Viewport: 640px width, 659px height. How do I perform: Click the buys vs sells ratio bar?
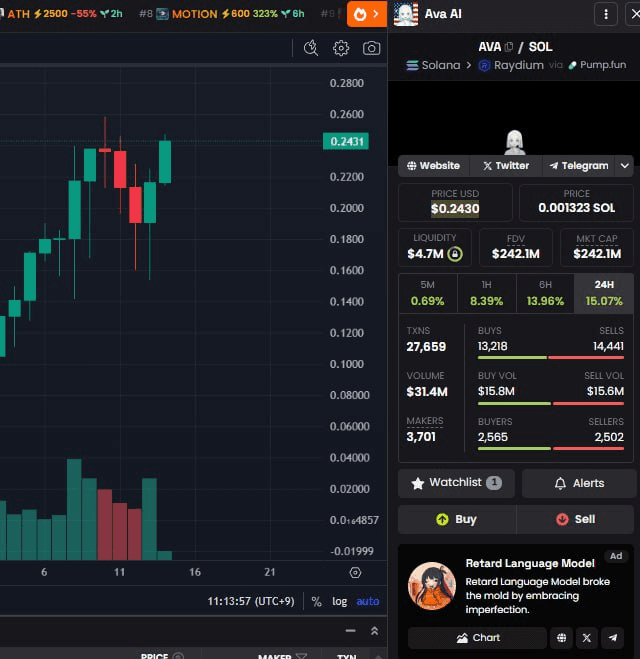550,358
